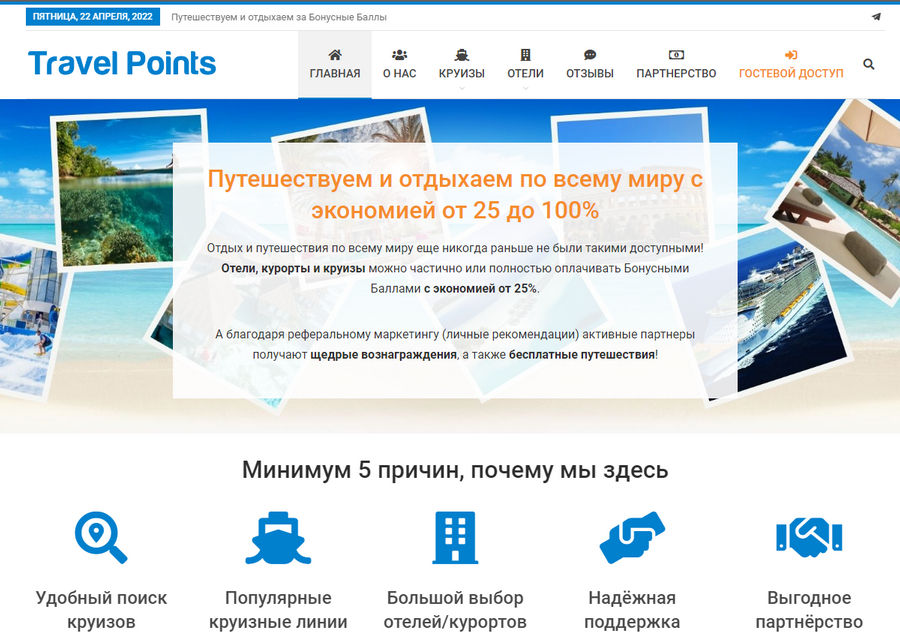Click the tagline Путешествуем и отдыхаем за Бонусные Баллы

click(278, 17)
